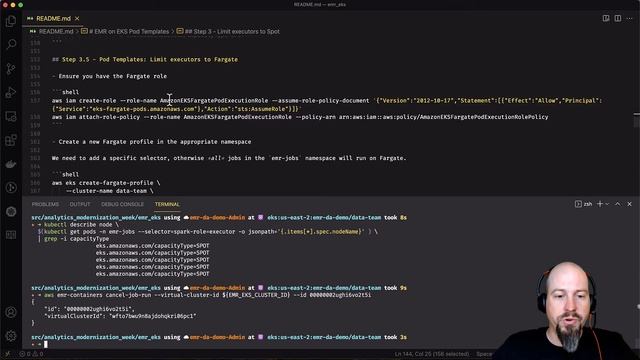This screenshot has height=360, width=640.
Task: Click the first layout icon beside split editor
Action: tap(606, 18)
